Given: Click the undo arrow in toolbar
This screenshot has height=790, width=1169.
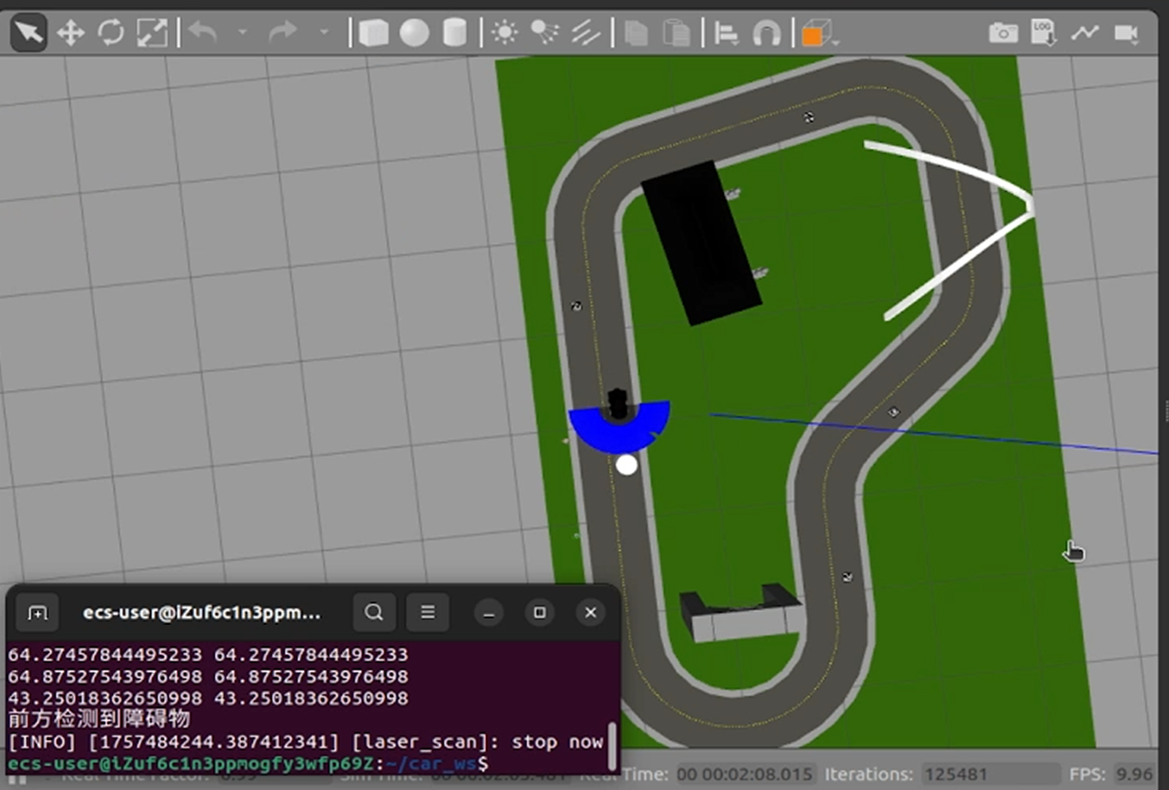Looking at the screenshot, I should 203,33.
